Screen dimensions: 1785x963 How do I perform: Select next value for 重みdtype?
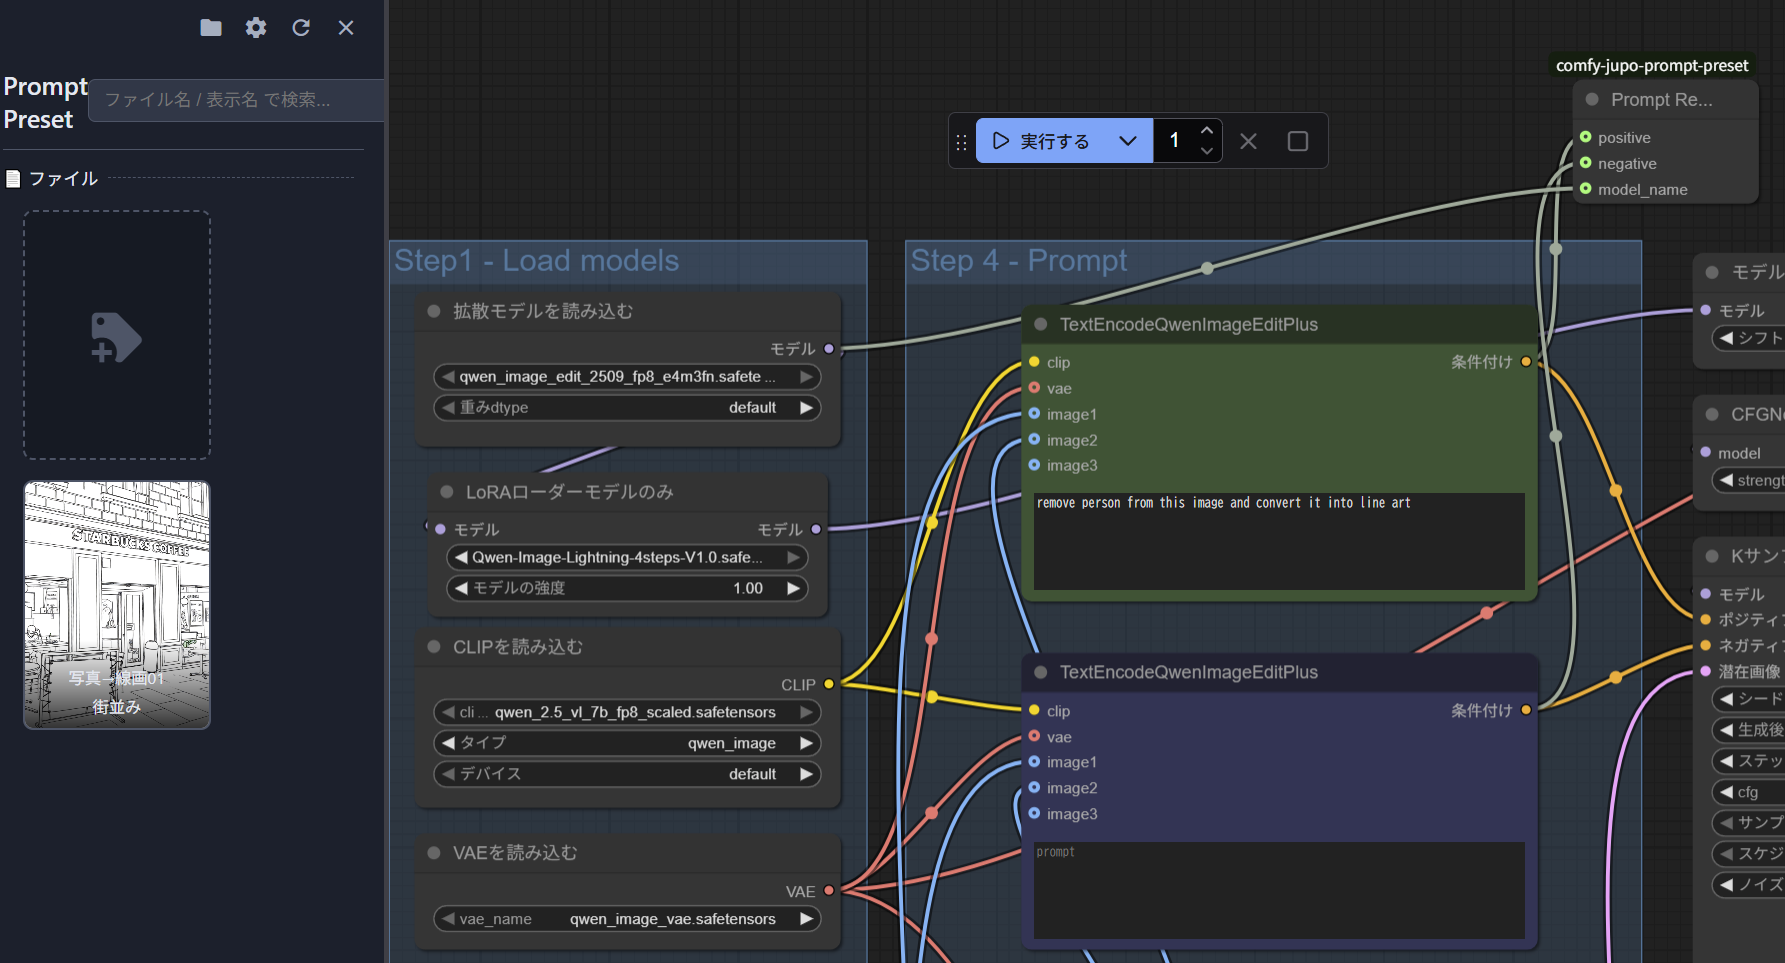tap(806, 408)
